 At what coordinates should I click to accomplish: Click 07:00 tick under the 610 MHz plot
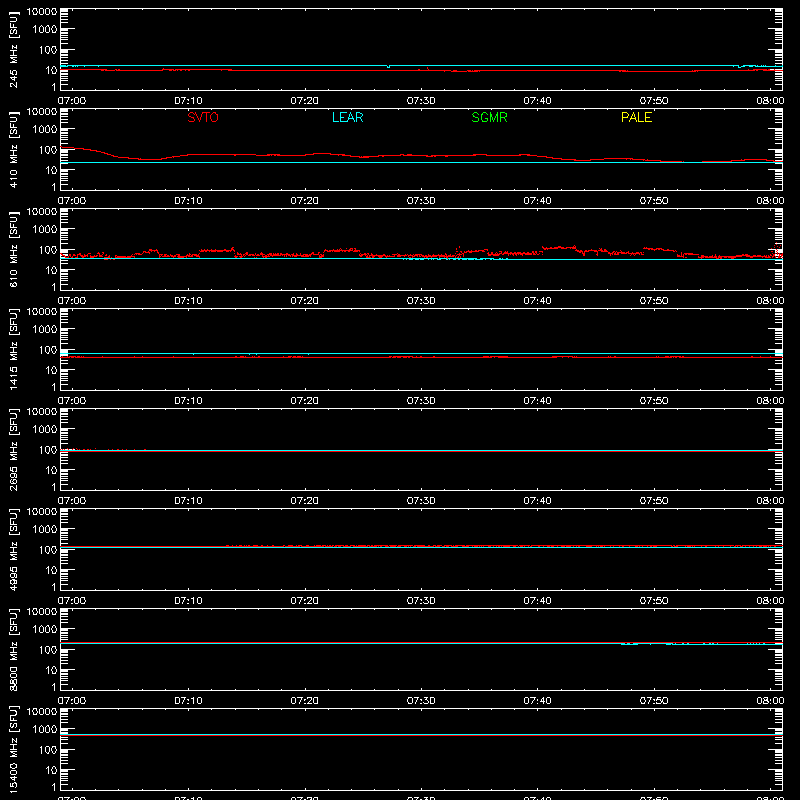click(x=72, y=301)
